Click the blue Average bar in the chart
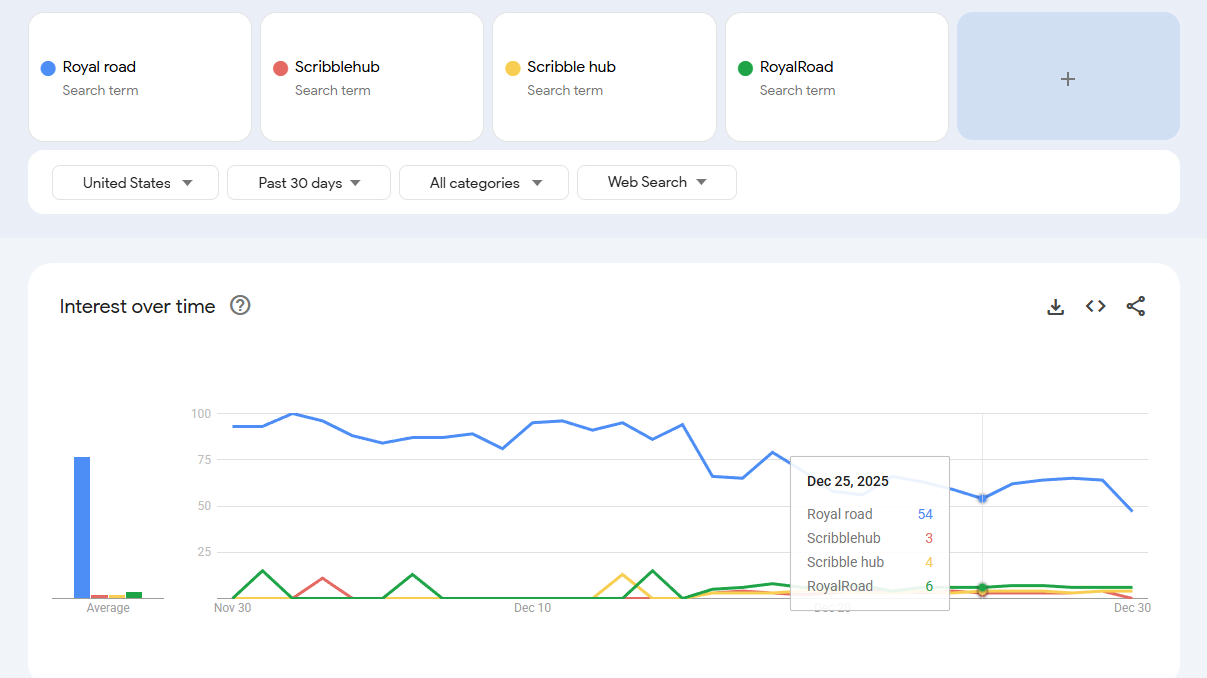1207x678 pixels. pyautogui.click(x=82, y=527)
